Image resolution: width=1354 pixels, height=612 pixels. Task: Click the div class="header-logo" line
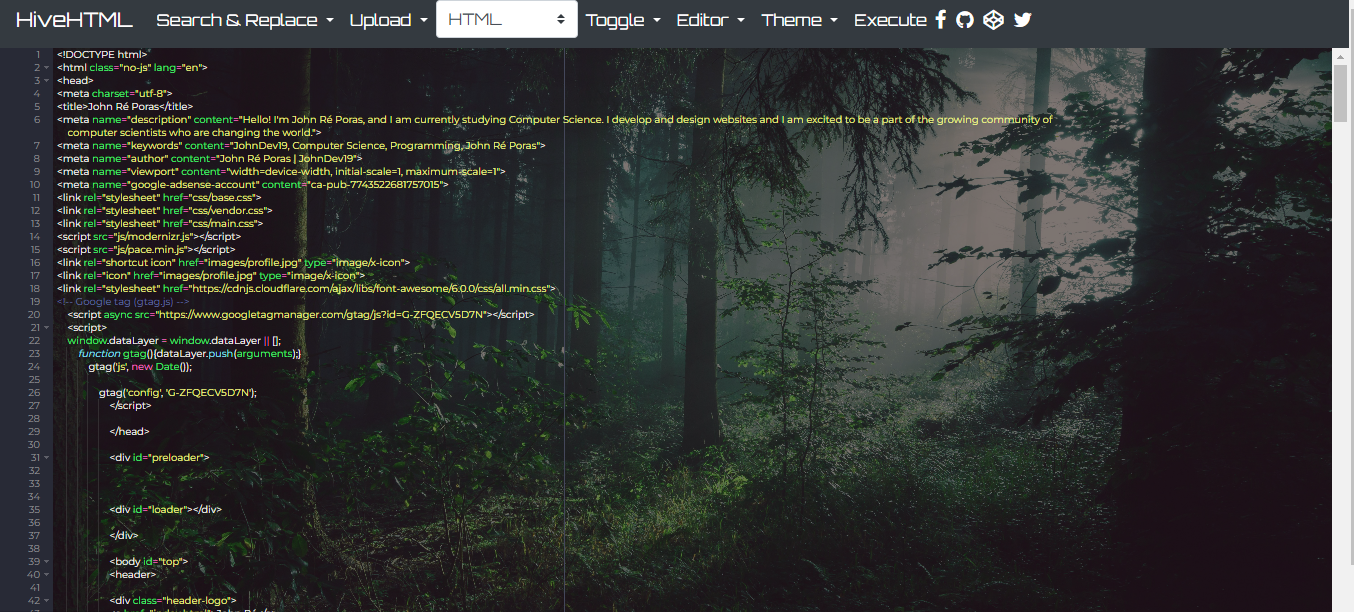pos(172,600)
